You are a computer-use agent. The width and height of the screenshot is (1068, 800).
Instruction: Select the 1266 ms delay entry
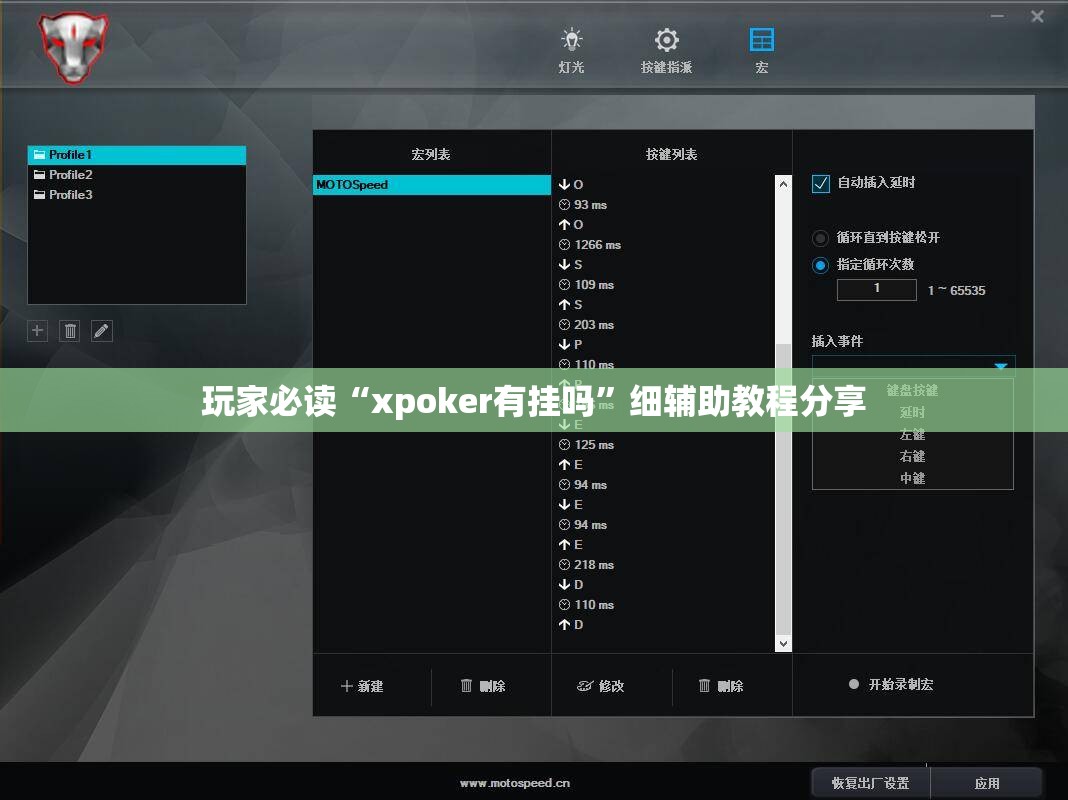point(590,244)
